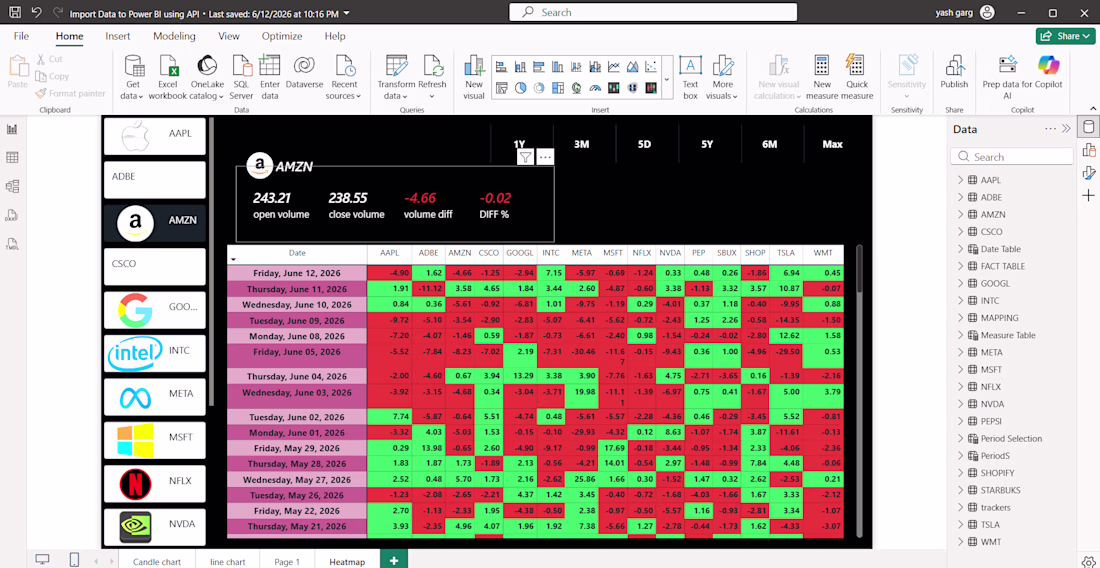Select the treemap visual icon

(x=558, y=88)
